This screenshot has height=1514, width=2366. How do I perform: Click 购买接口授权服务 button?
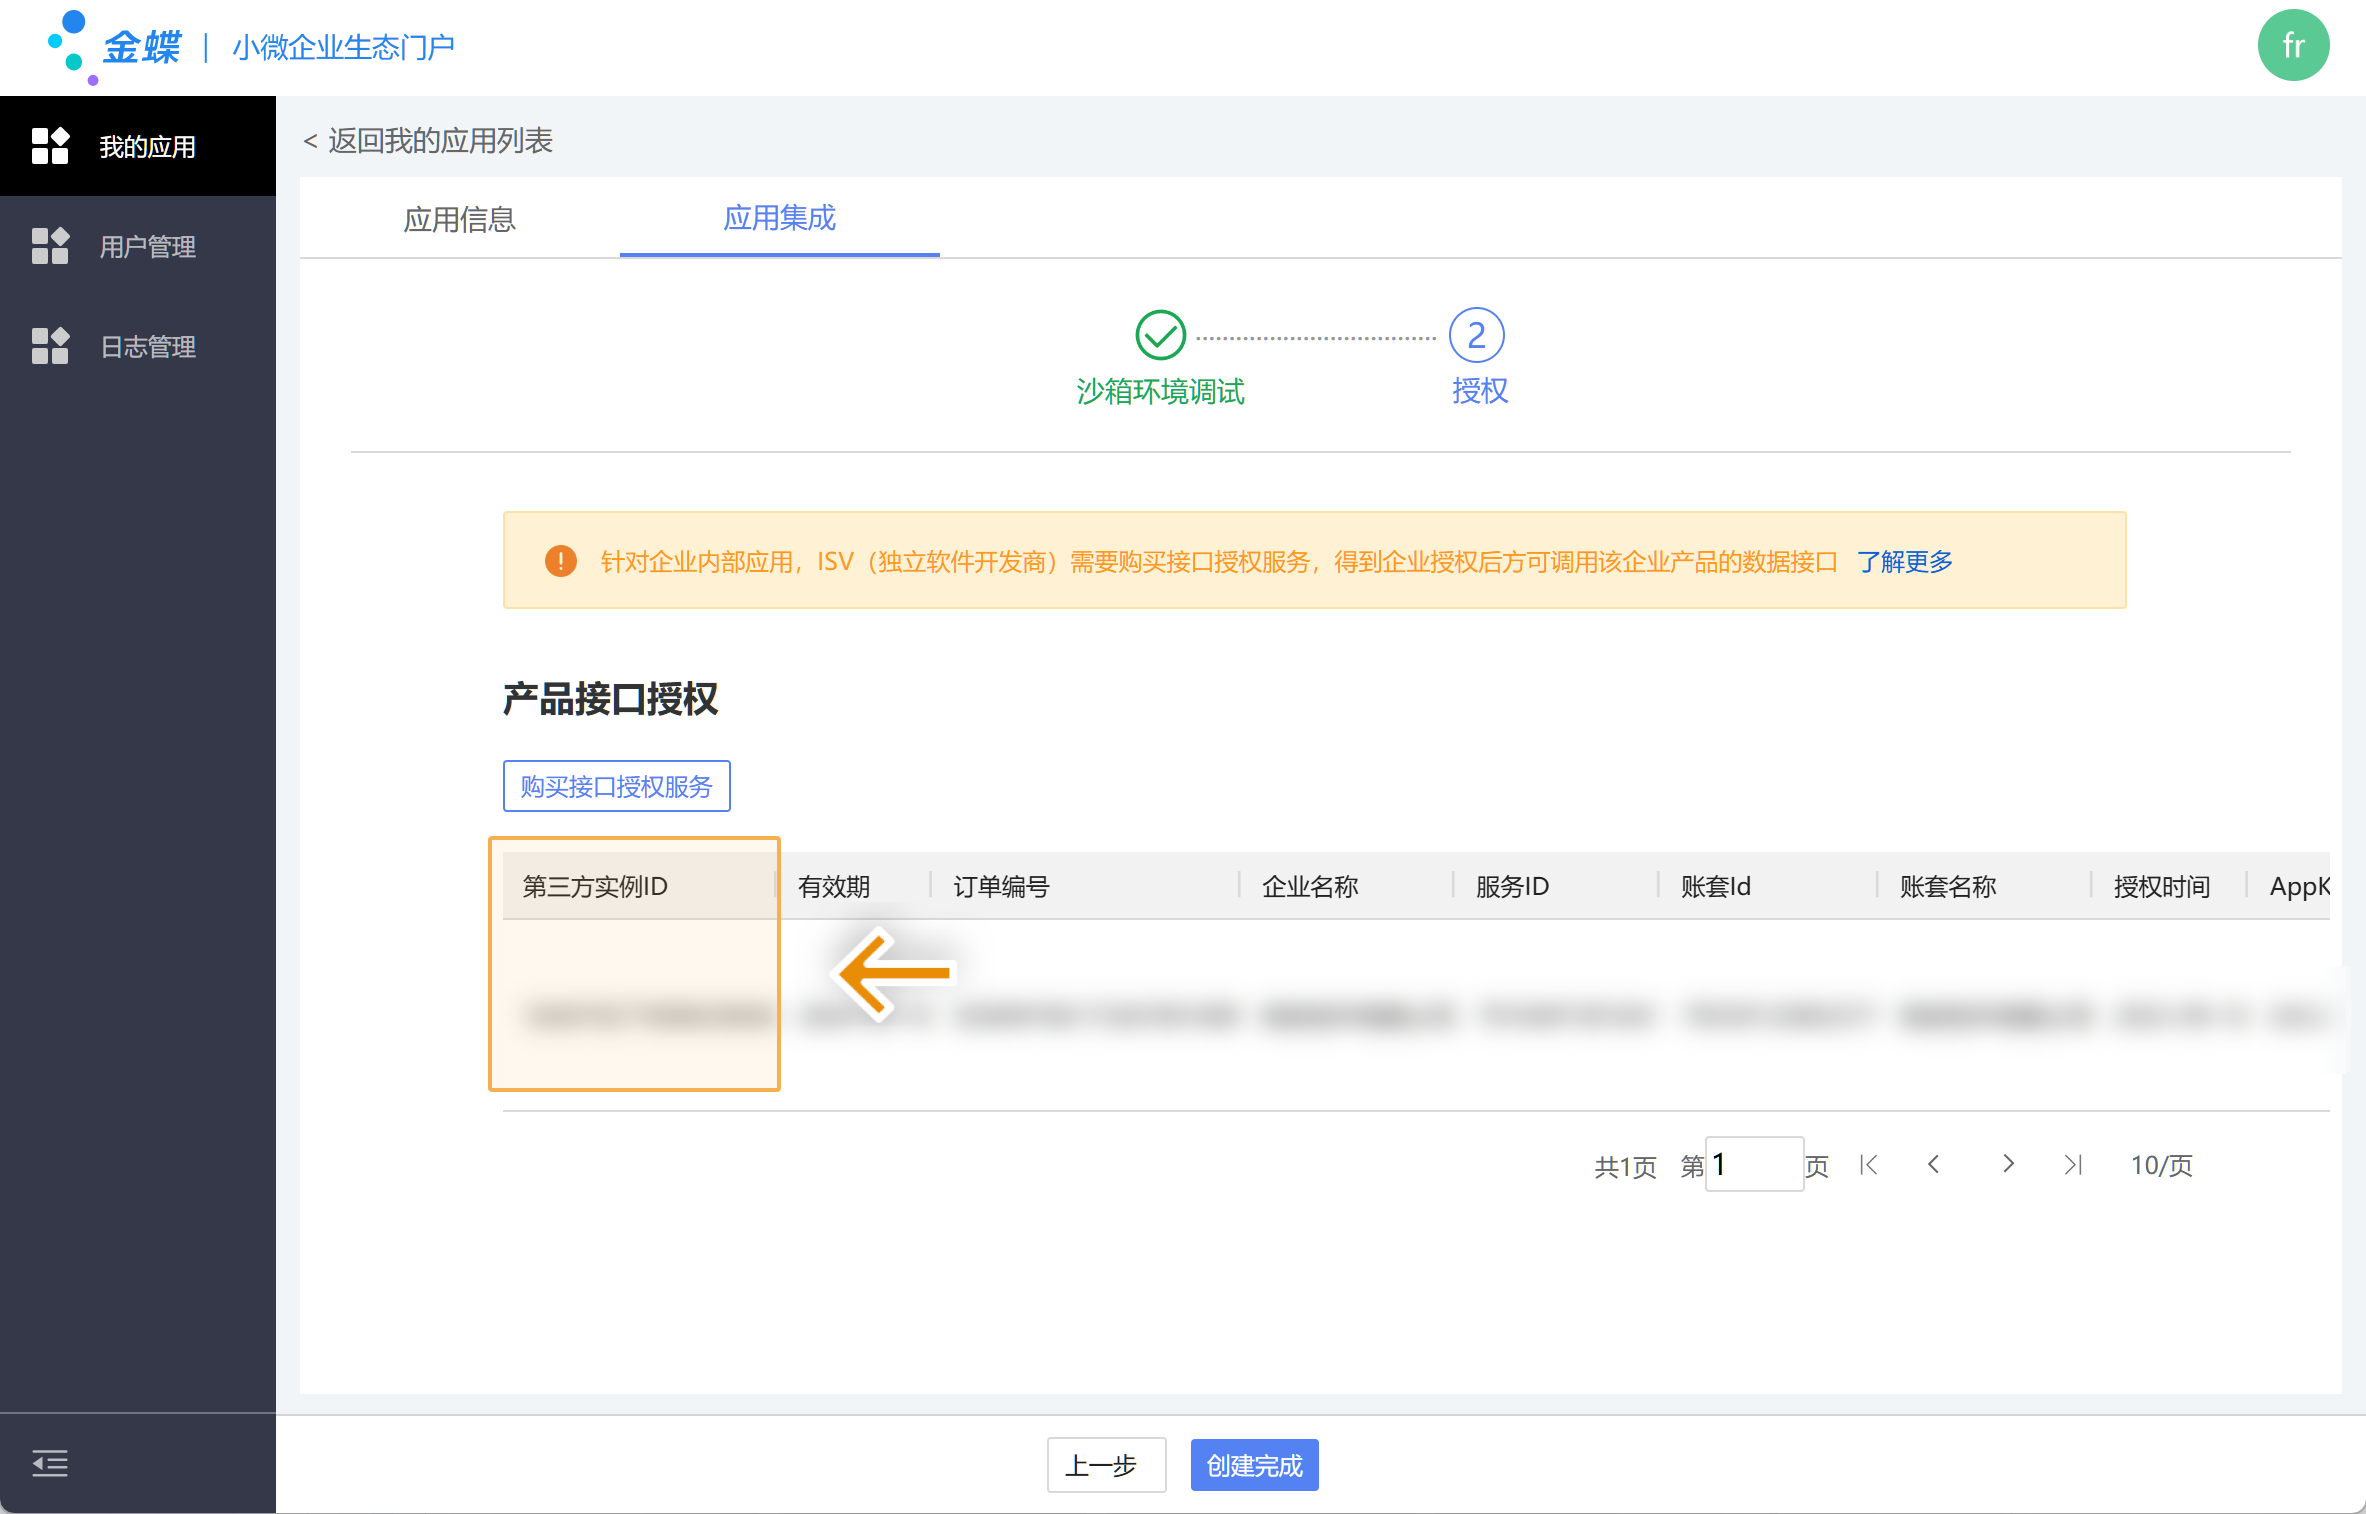(x=616, y=787)
